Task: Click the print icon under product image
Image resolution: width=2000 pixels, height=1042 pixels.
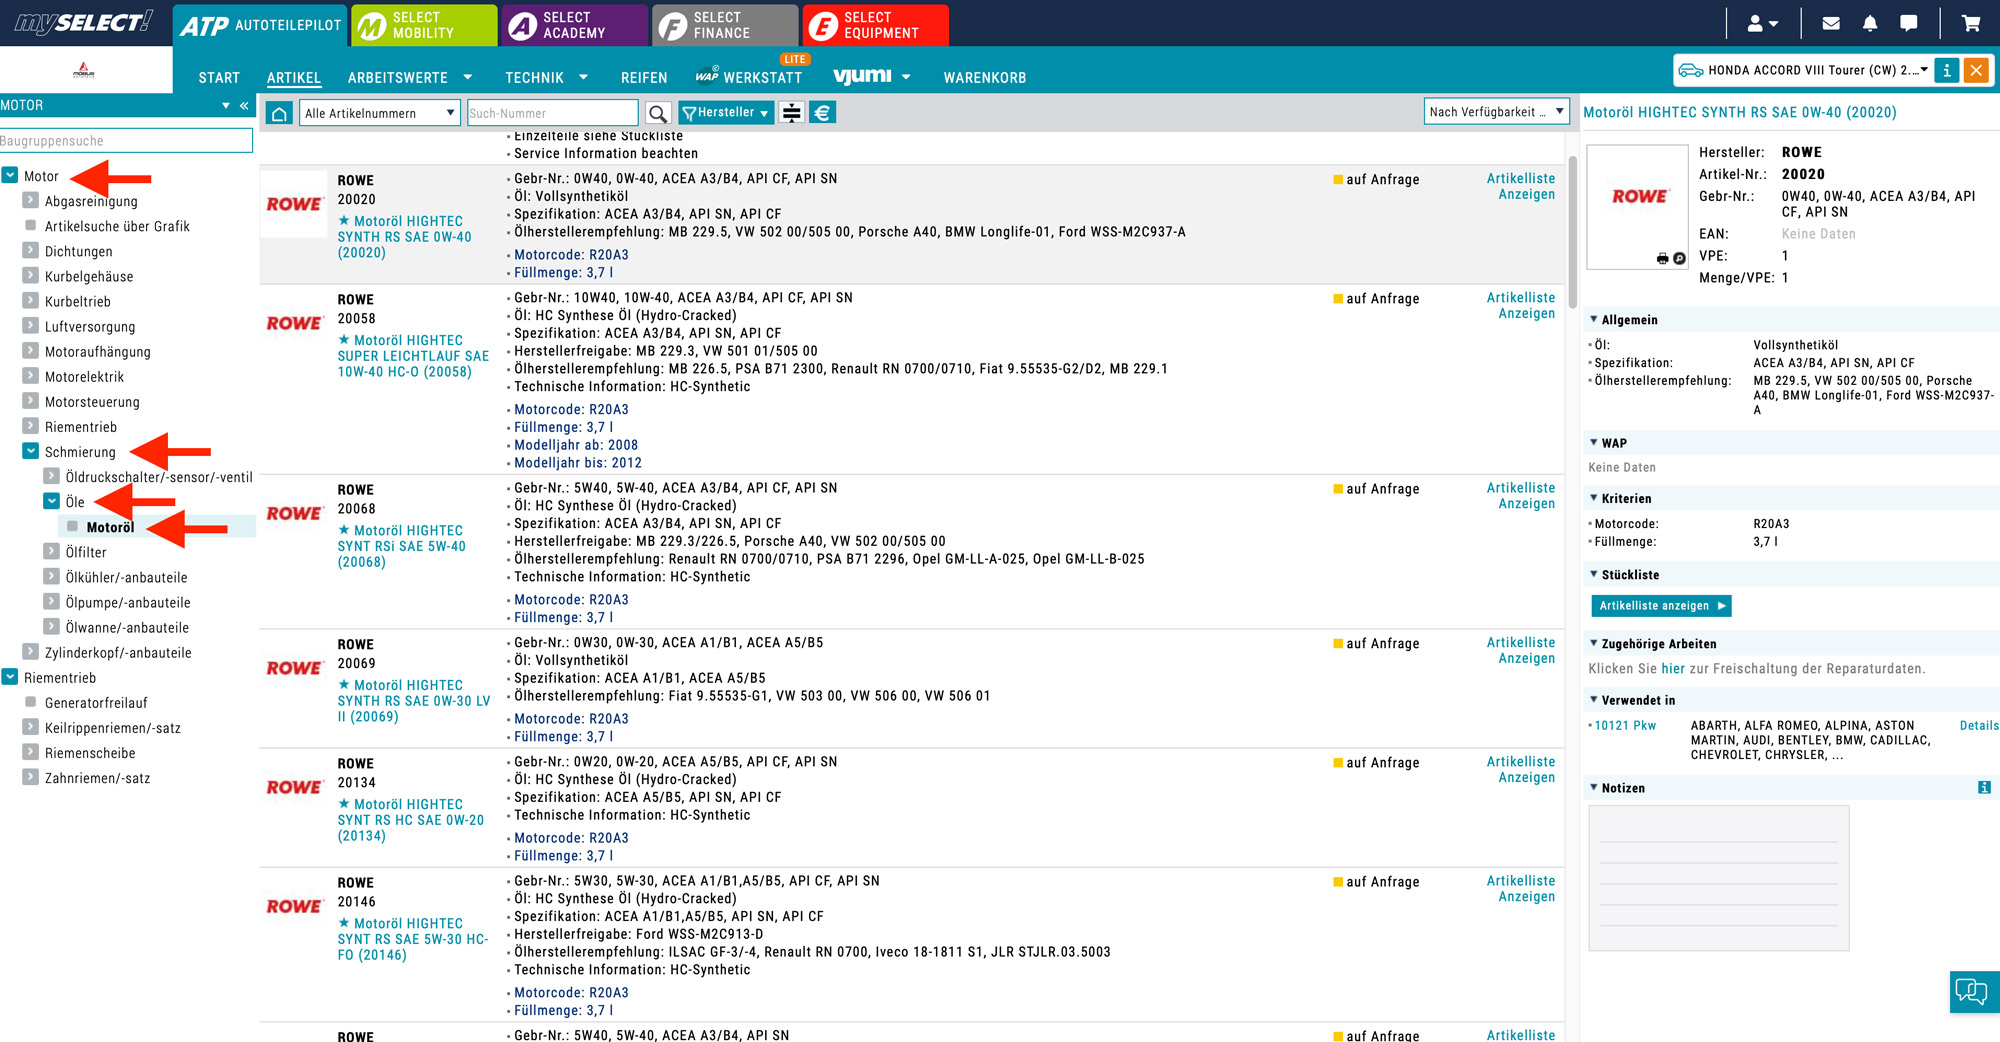Action: (1662, 258)
